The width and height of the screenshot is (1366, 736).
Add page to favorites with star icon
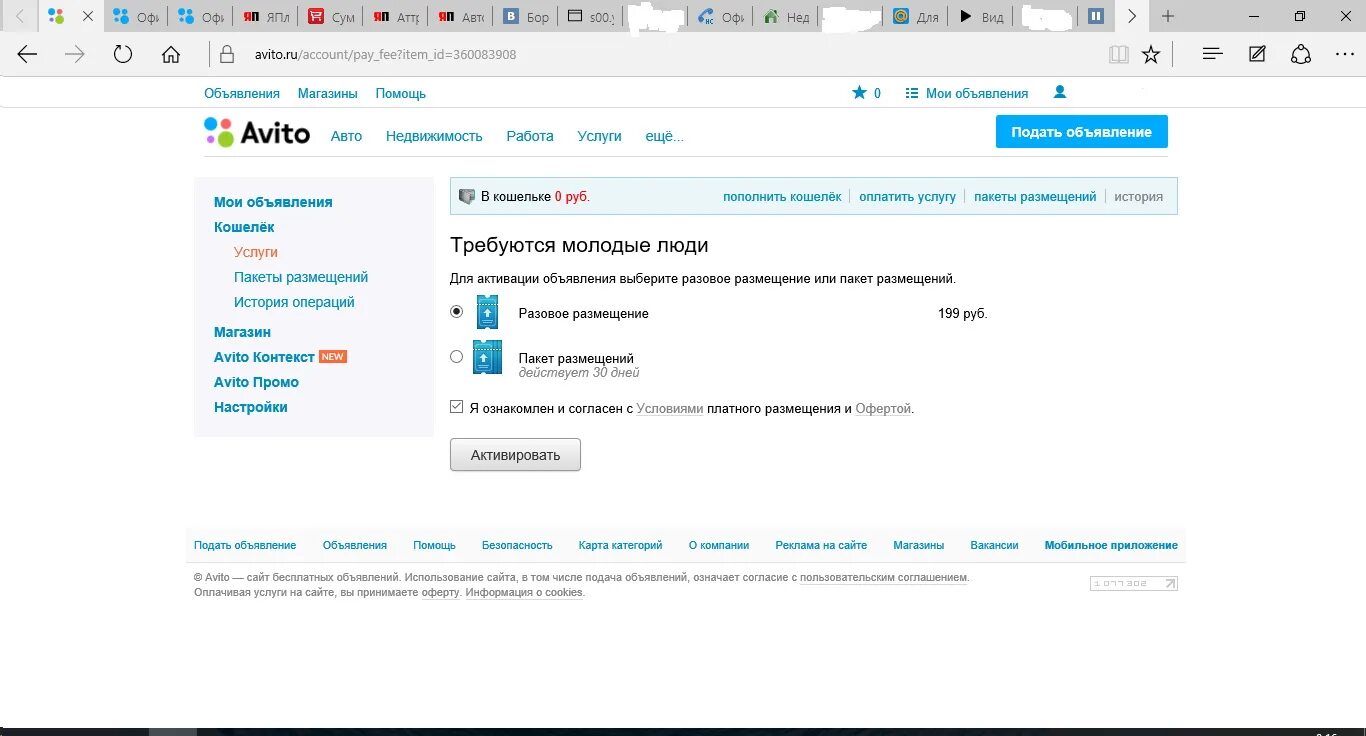click(x=1151, y=54)
